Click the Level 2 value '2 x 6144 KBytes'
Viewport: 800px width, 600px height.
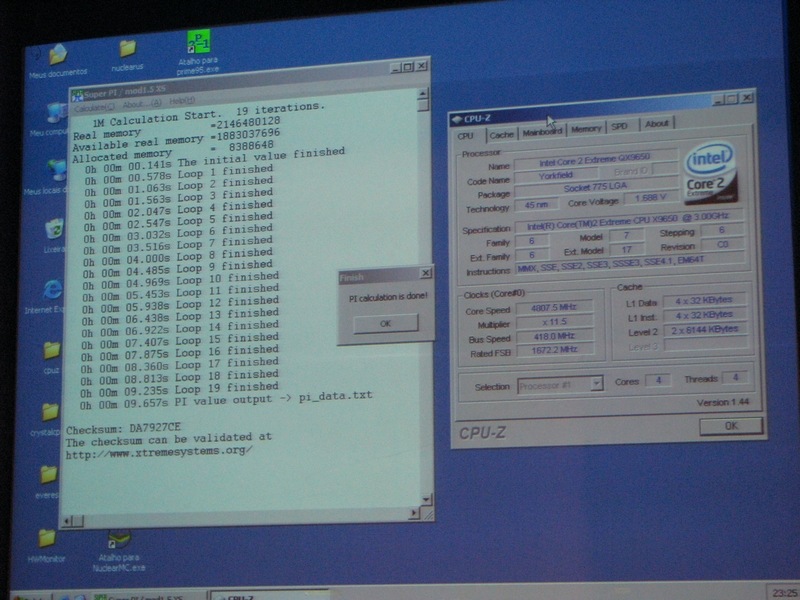(x=705, y=330)
